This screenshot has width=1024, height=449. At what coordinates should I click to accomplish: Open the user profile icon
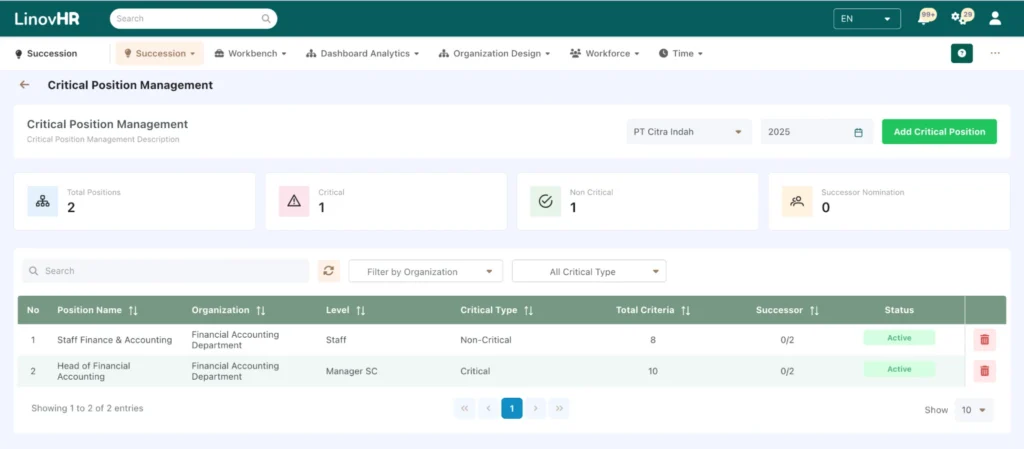[995, 18]
